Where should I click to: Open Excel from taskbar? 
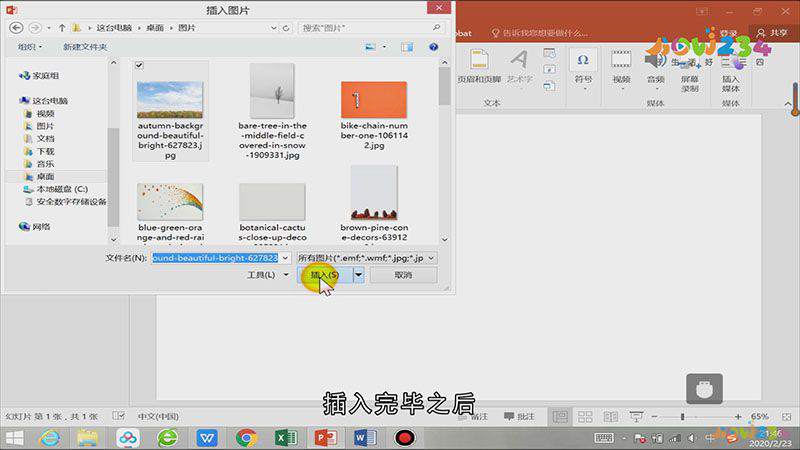tap(286, 438)
